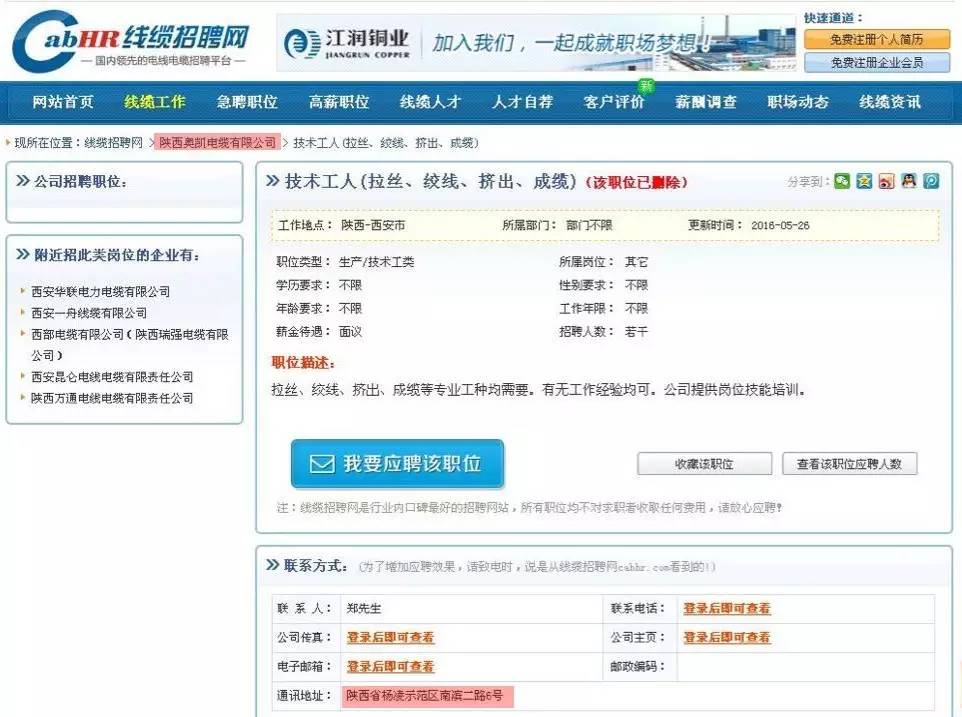Share job to QZone star icon
The image size is (962, 717).
click(x=864, y=181)
